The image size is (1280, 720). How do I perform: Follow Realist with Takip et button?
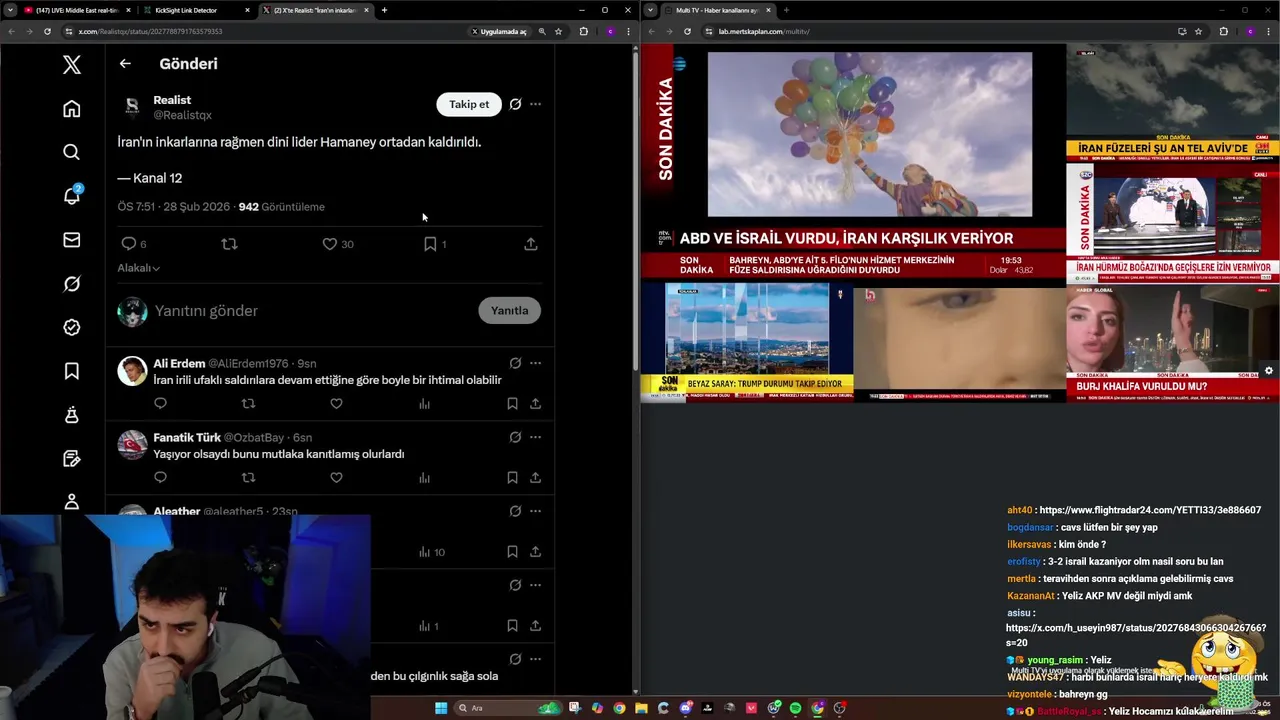[469, 104]
